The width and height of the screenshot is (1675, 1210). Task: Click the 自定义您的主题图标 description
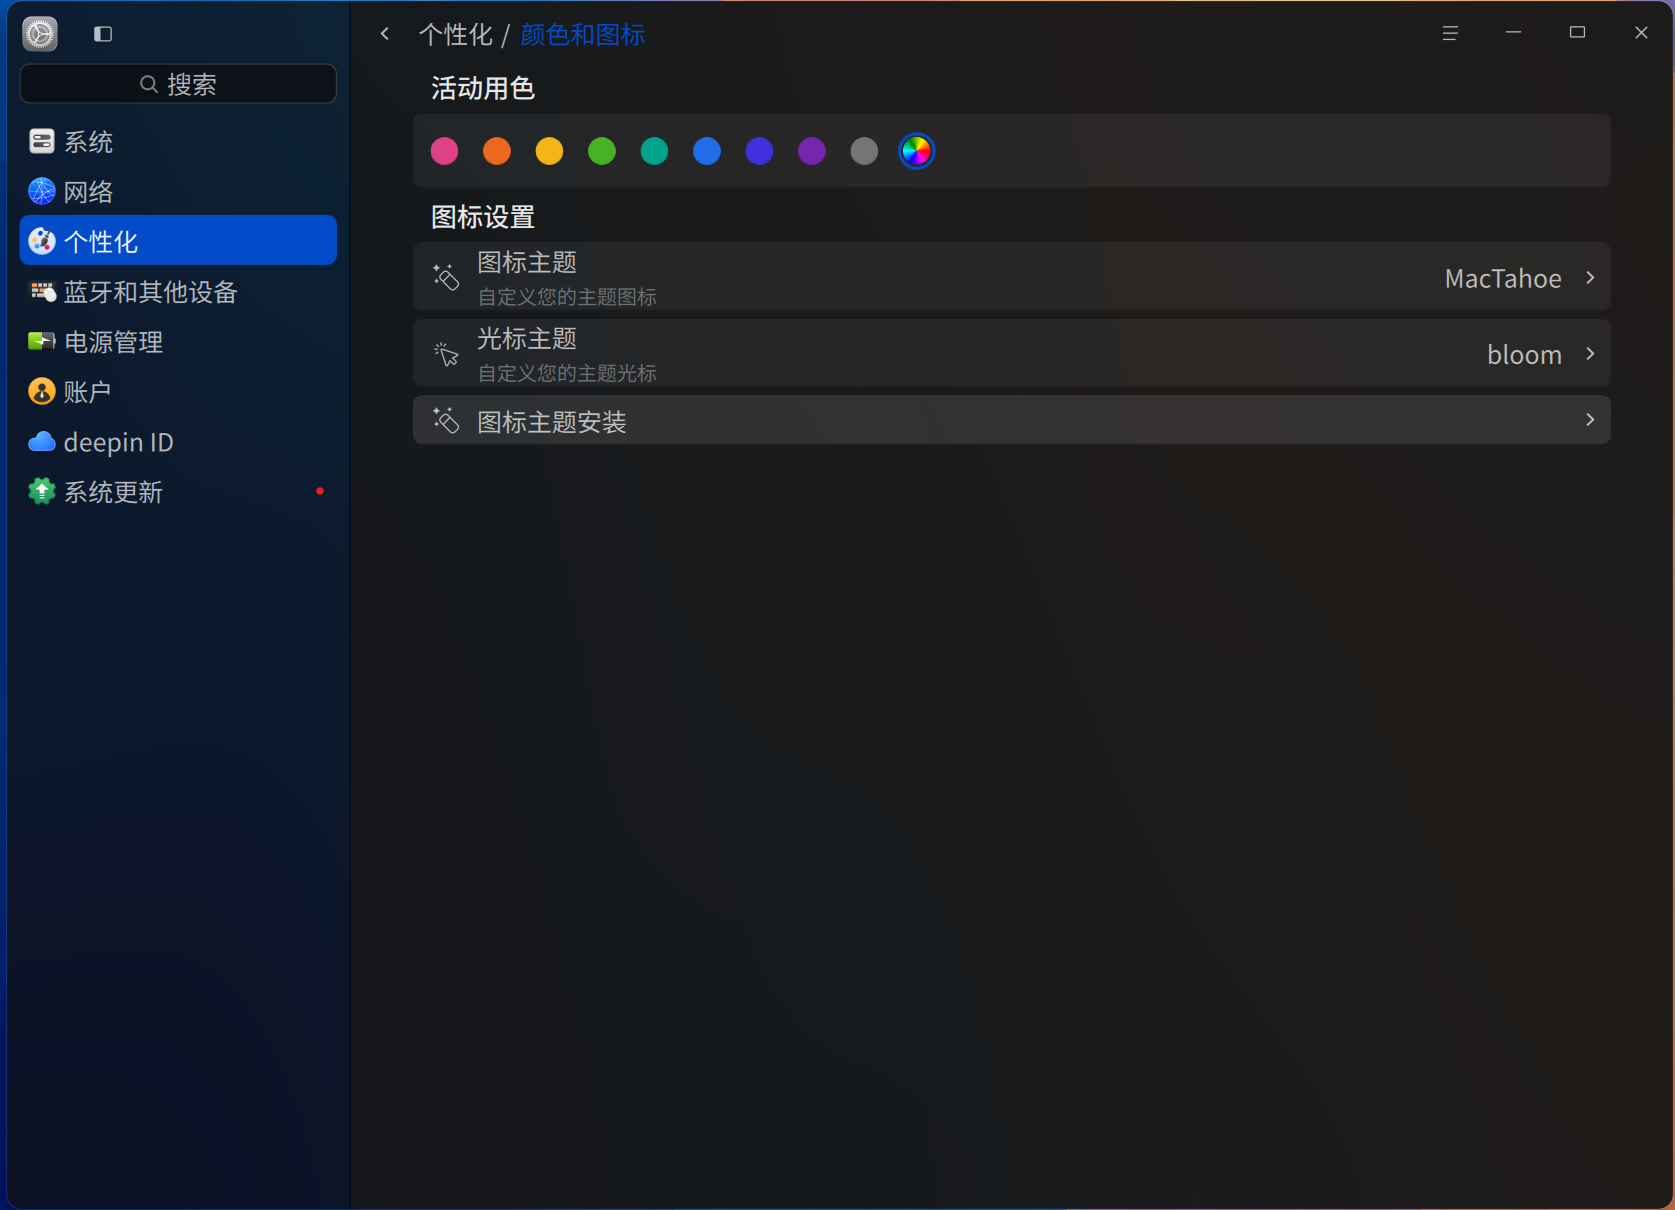point(567,297)
